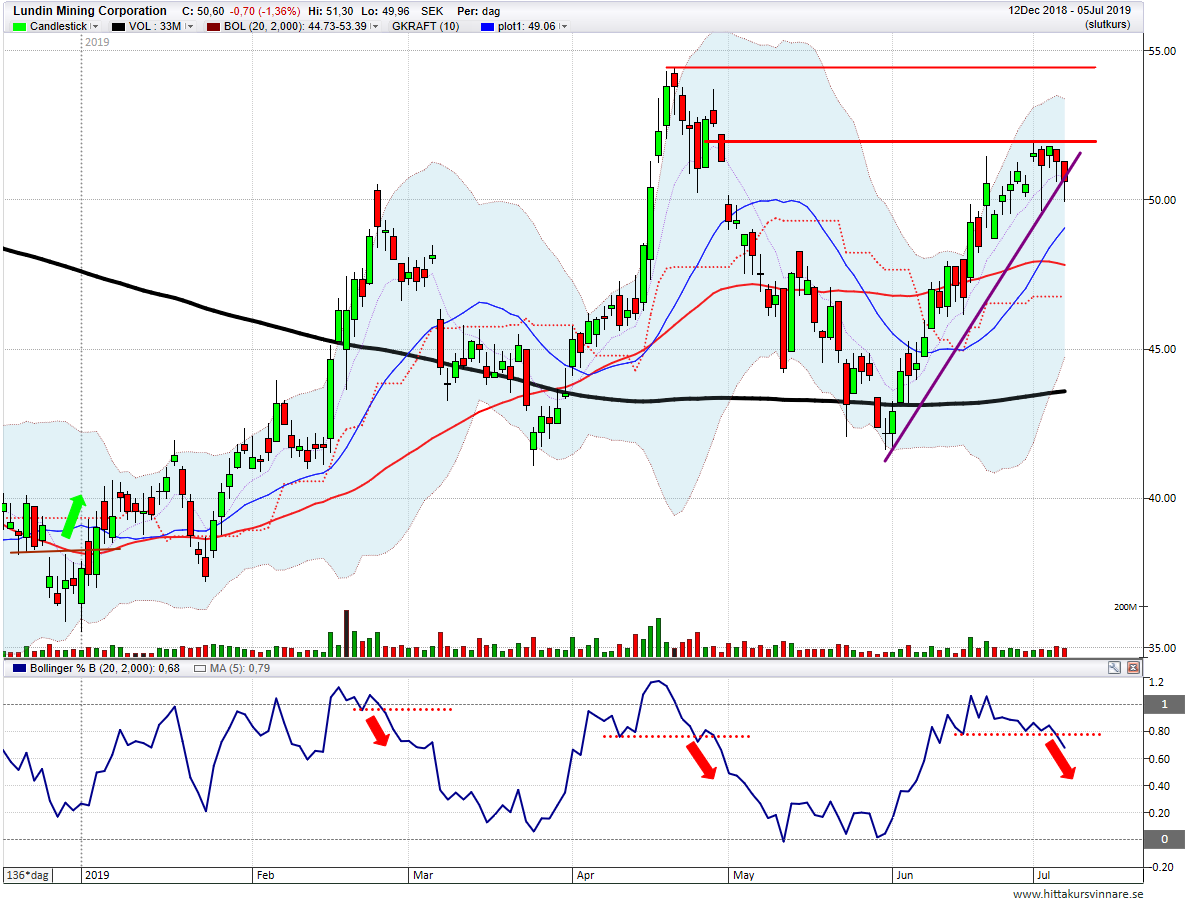Click the 50.00 price axis label

tap(1163, 200)
